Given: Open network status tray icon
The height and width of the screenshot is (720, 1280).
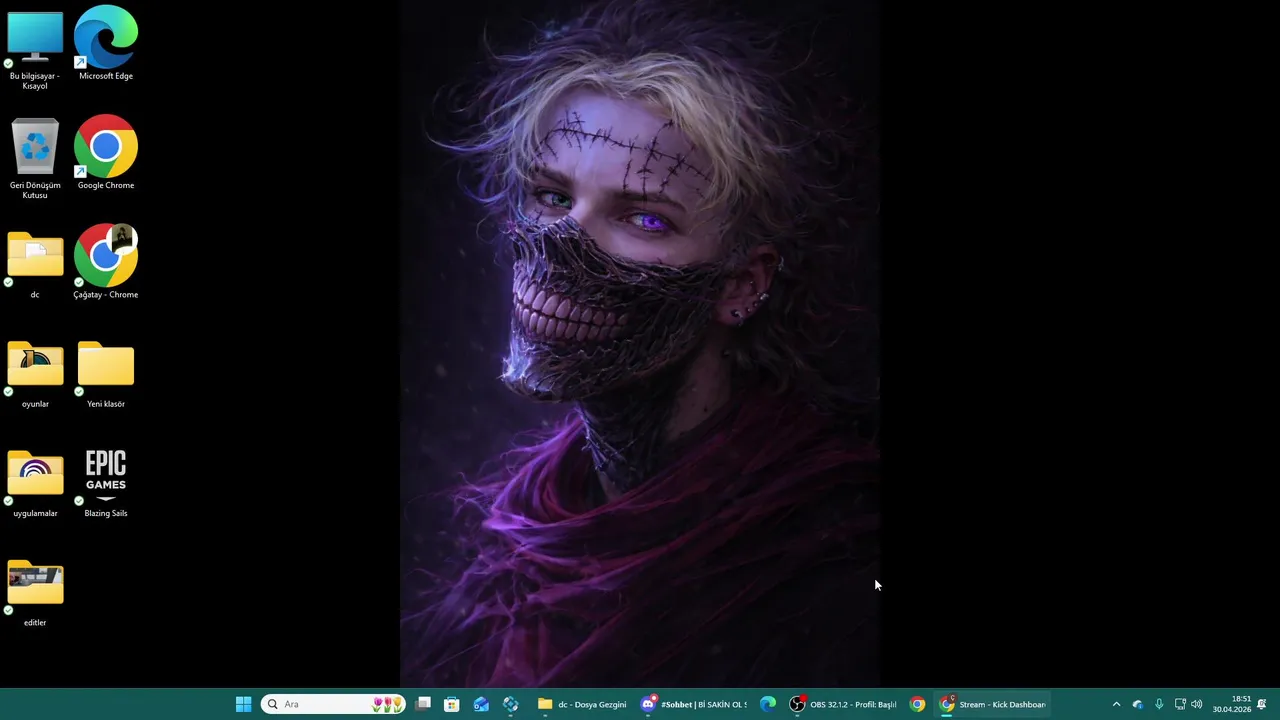Looking at the screenshot, I should point(1180,704).
